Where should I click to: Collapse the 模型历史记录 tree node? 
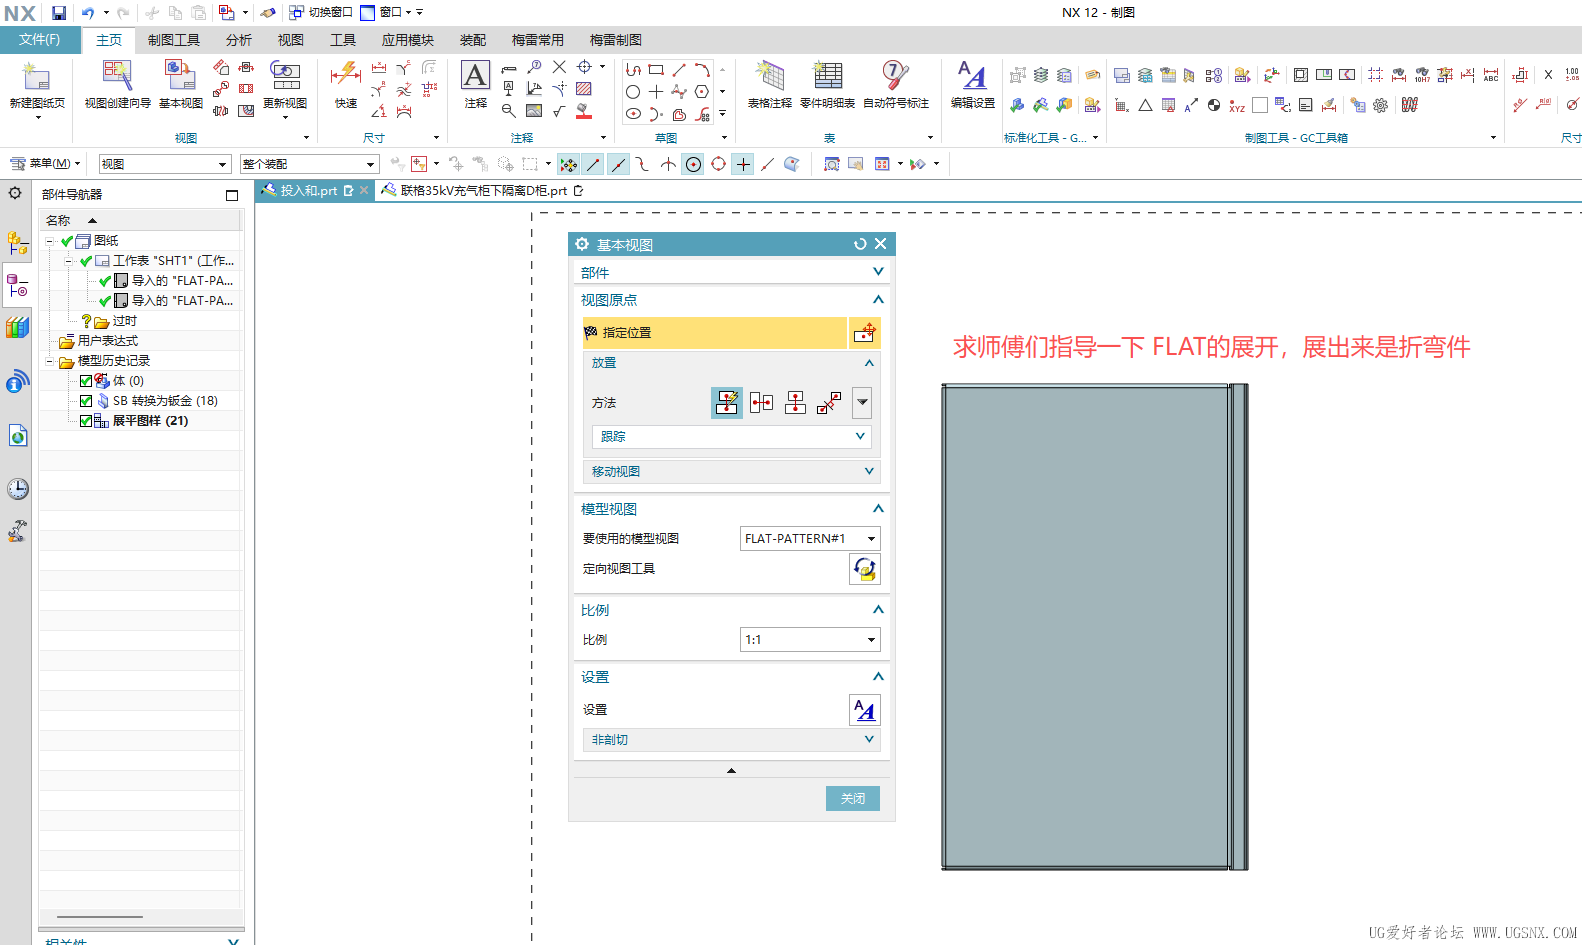[x=49, y=361]
